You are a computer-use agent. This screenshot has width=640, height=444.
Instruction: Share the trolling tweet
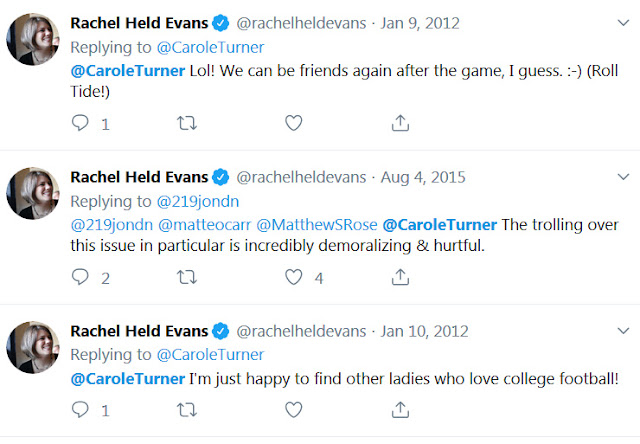[400, 278]
